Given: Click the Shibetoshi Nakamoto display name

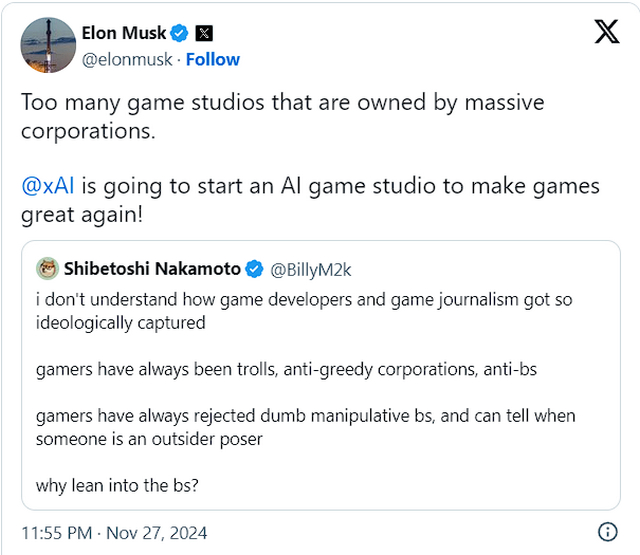Looking at the screenshot, I should [x=152, y=269].
